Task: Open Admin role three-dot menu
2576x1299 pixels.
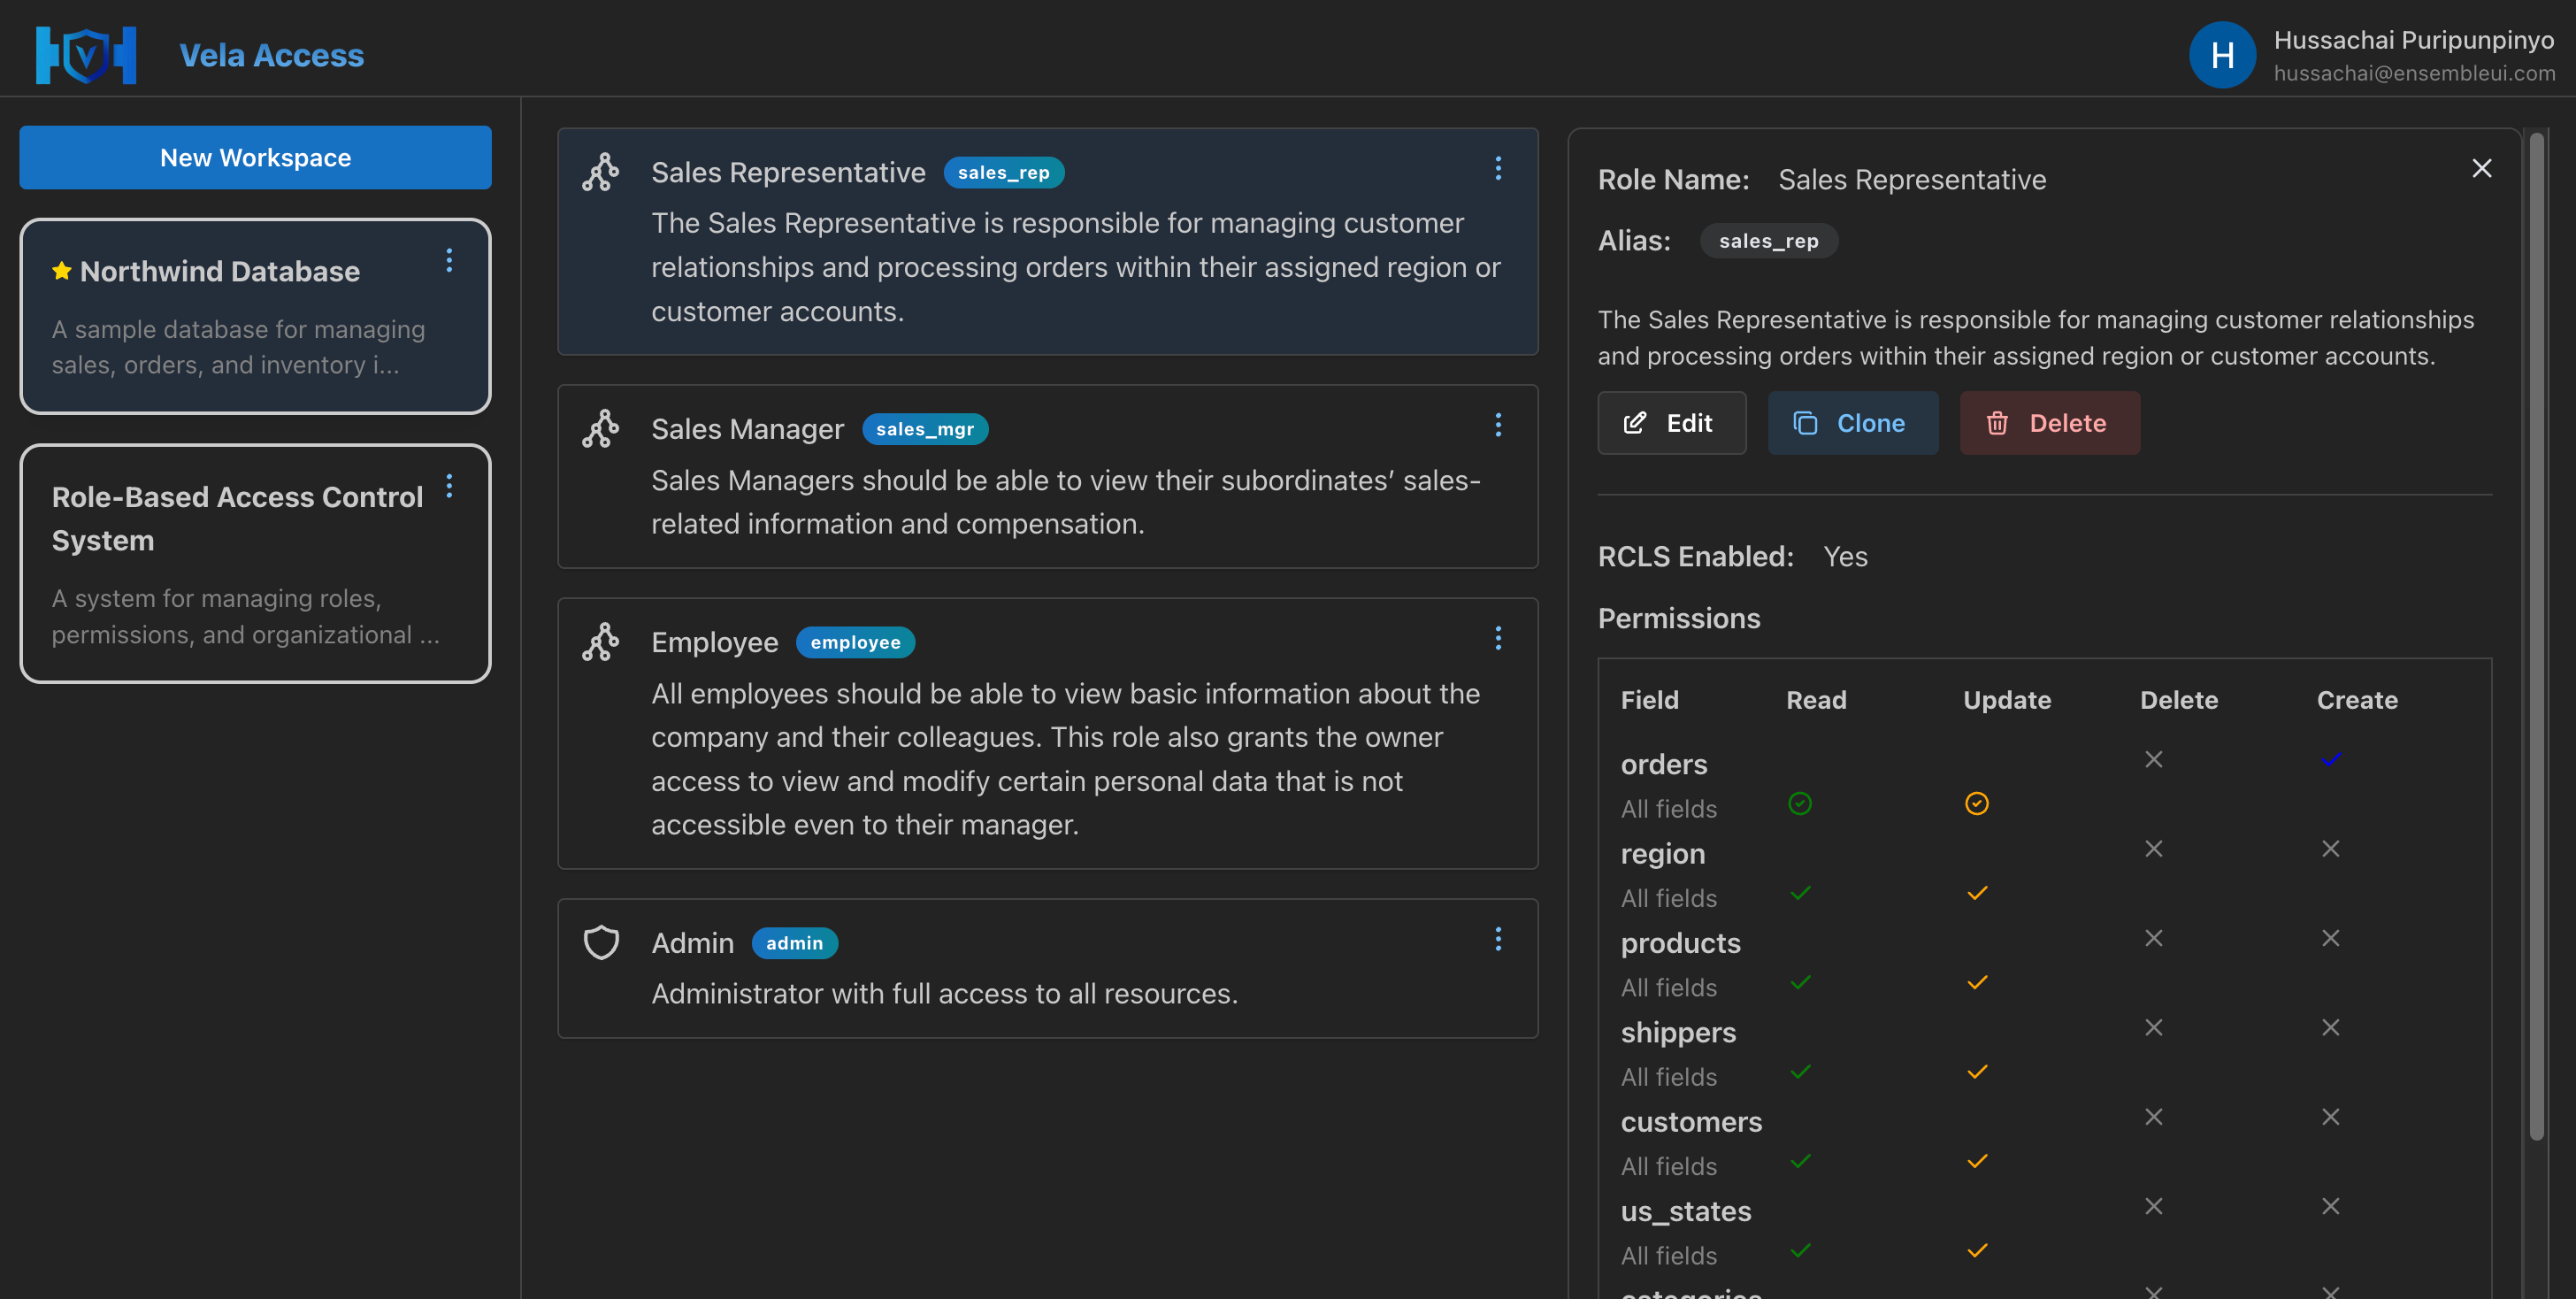Action: pyautogui.click(x=1497, y=938)
